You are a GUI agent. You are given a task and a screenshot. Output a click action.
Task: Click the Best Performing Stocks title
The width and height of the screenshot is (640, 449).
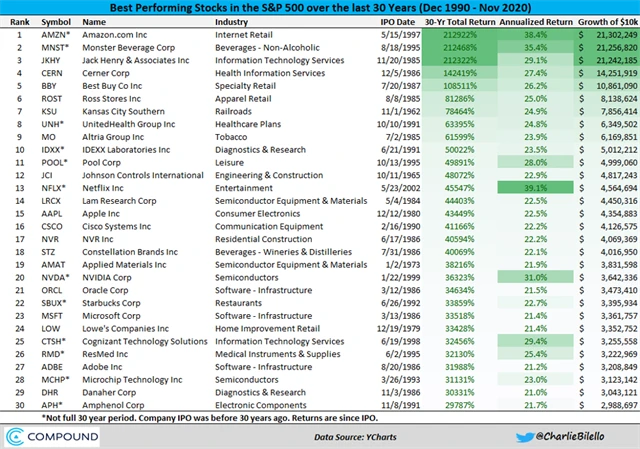(320, 8)
